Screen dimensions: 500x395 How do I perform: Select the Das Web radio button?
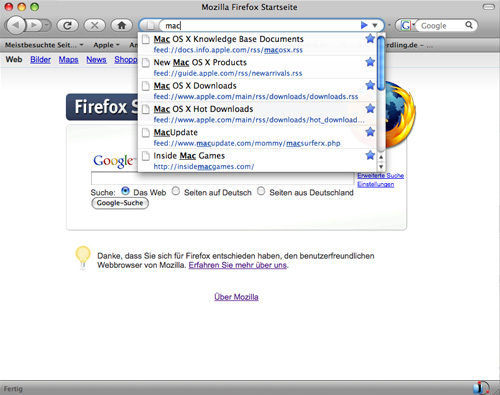(125, 191)
